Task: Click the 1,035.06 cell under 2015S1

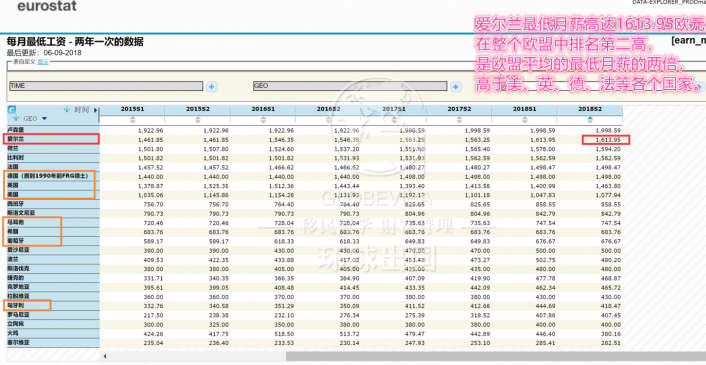Action: [x=151, y=195]
